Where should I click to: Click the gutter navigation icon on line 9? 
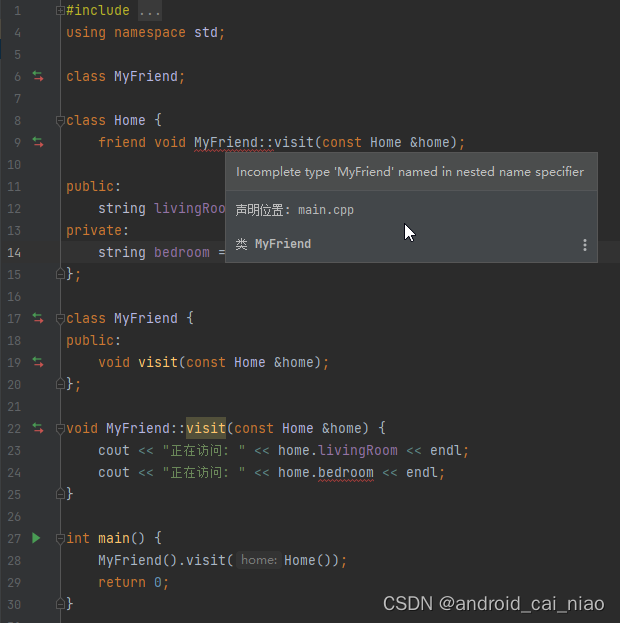point(38,142)
